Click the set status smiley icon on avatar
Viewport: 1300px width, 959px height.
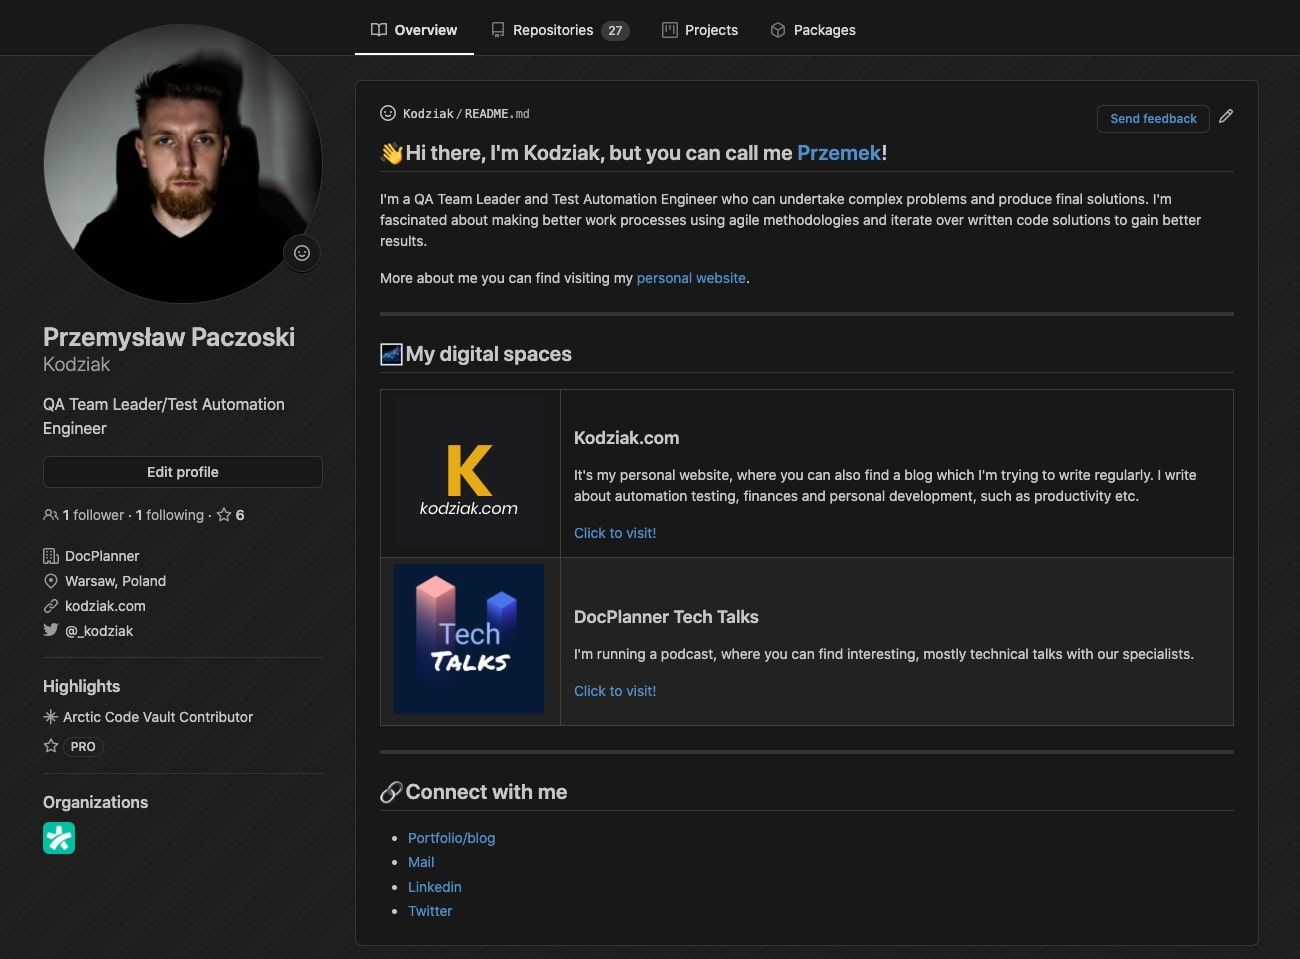(302, 253)
